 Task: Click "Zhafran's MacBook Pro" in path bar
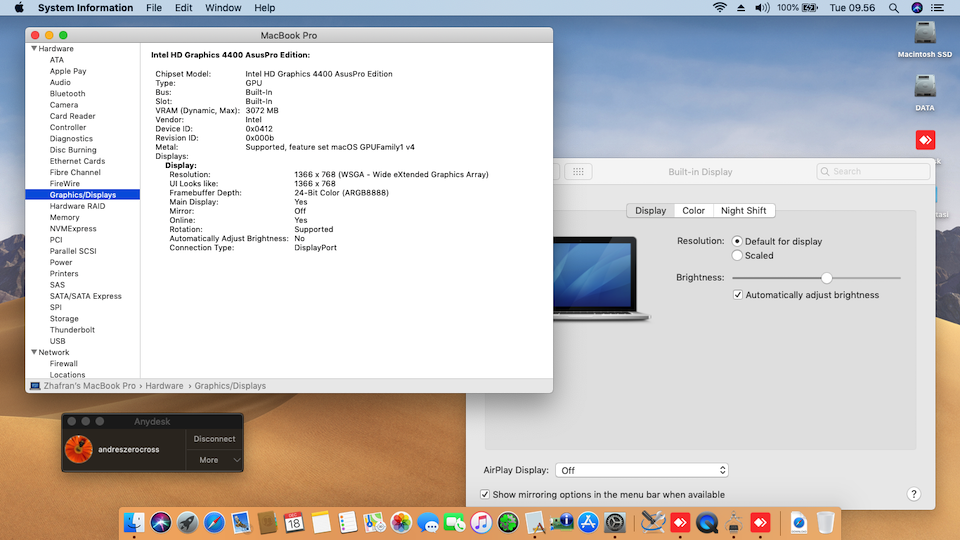coord(89,386)
